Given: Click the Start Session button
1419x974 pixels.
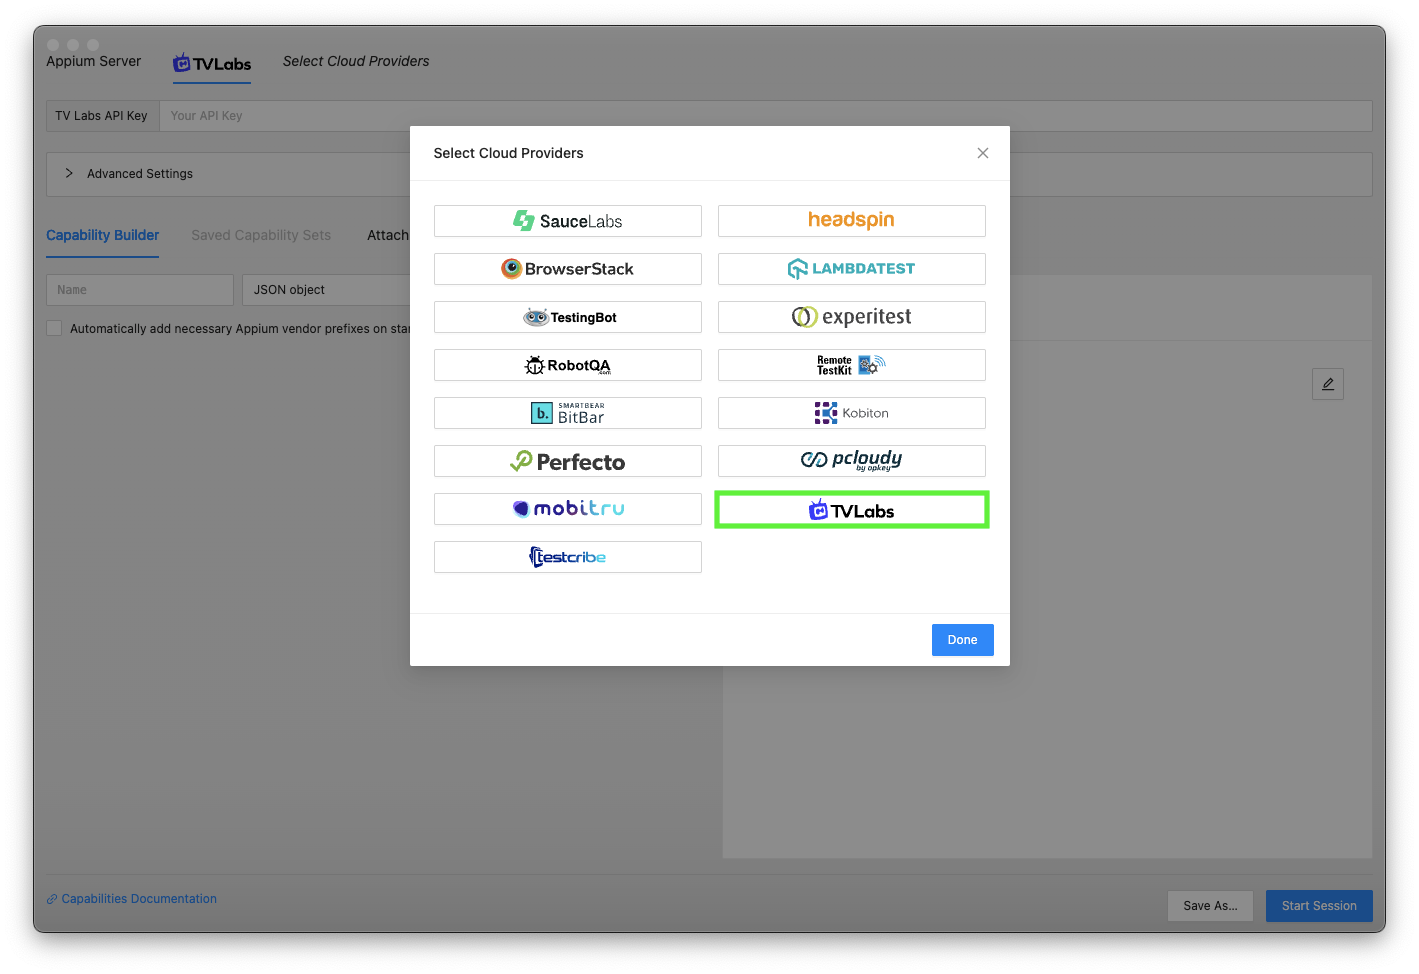Looking at the screenshot, I should (x=1319, y=906).
